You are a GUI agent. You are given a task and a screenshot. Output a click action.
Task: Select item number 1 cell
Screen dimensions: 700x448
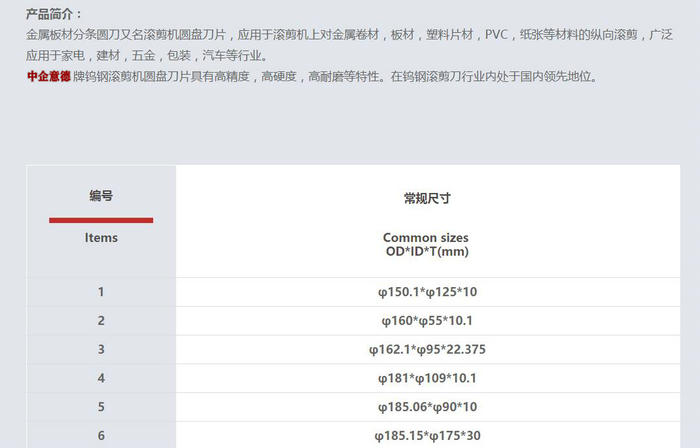101,292
